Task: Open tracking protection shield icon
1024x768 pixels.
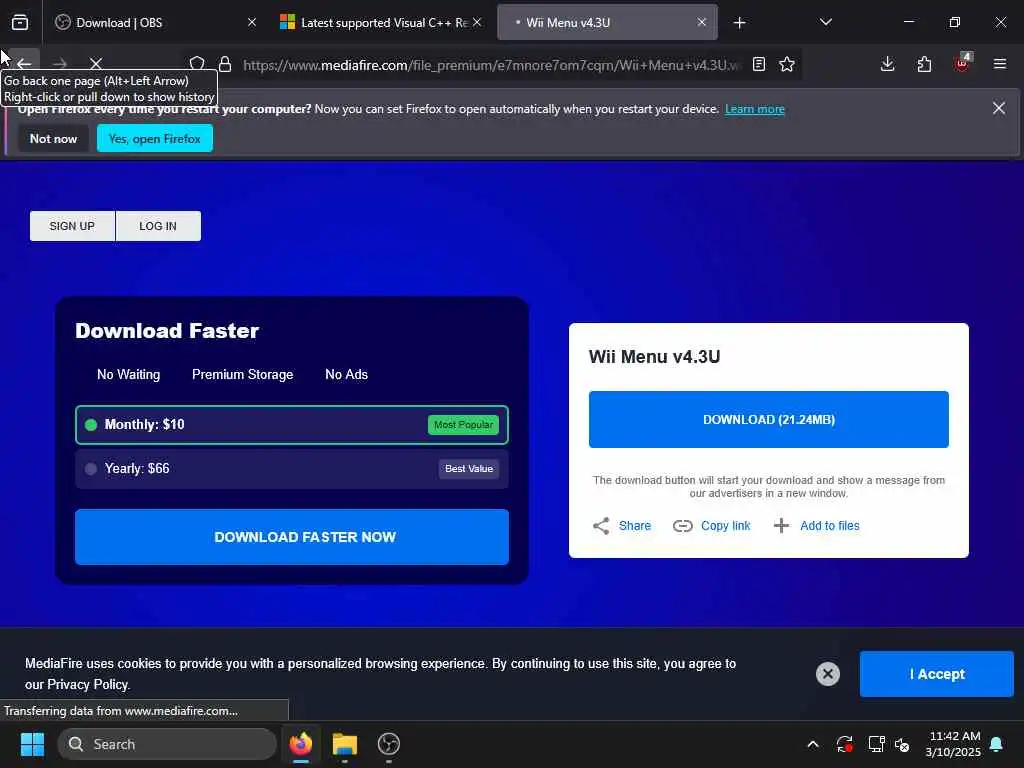Action: click(197, 64)
